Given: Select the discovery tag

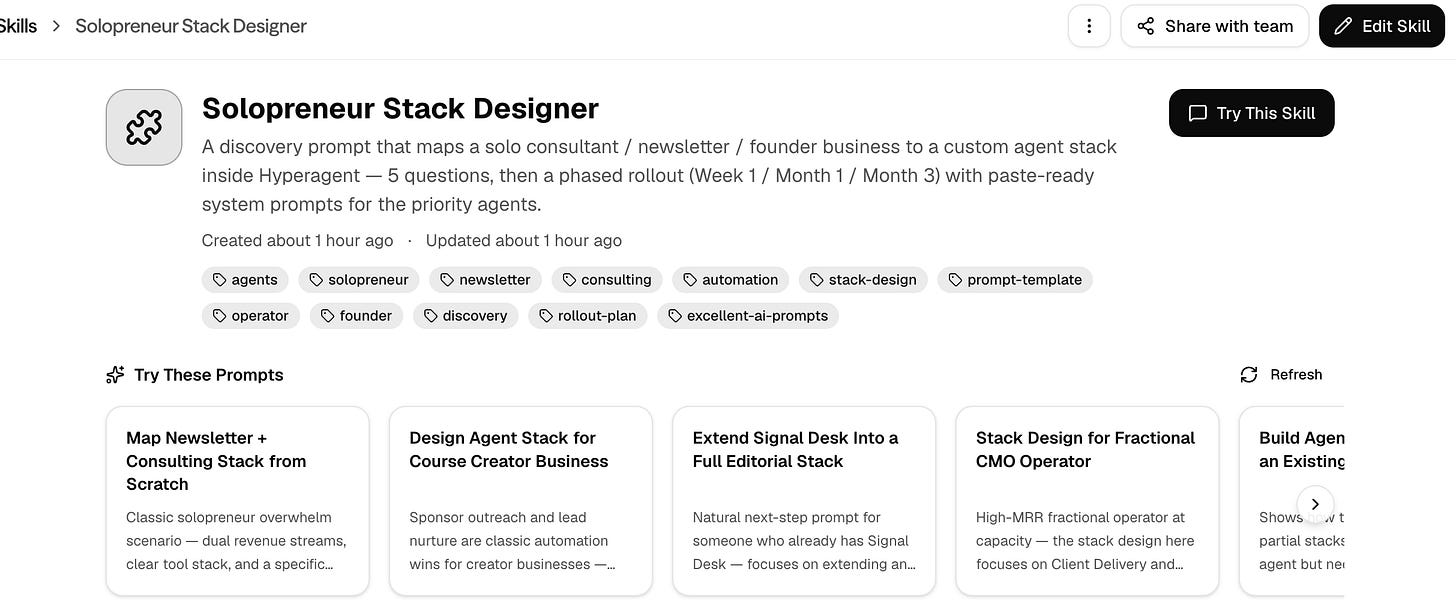Looking at the screenshot, I should [x=465, y=316].
